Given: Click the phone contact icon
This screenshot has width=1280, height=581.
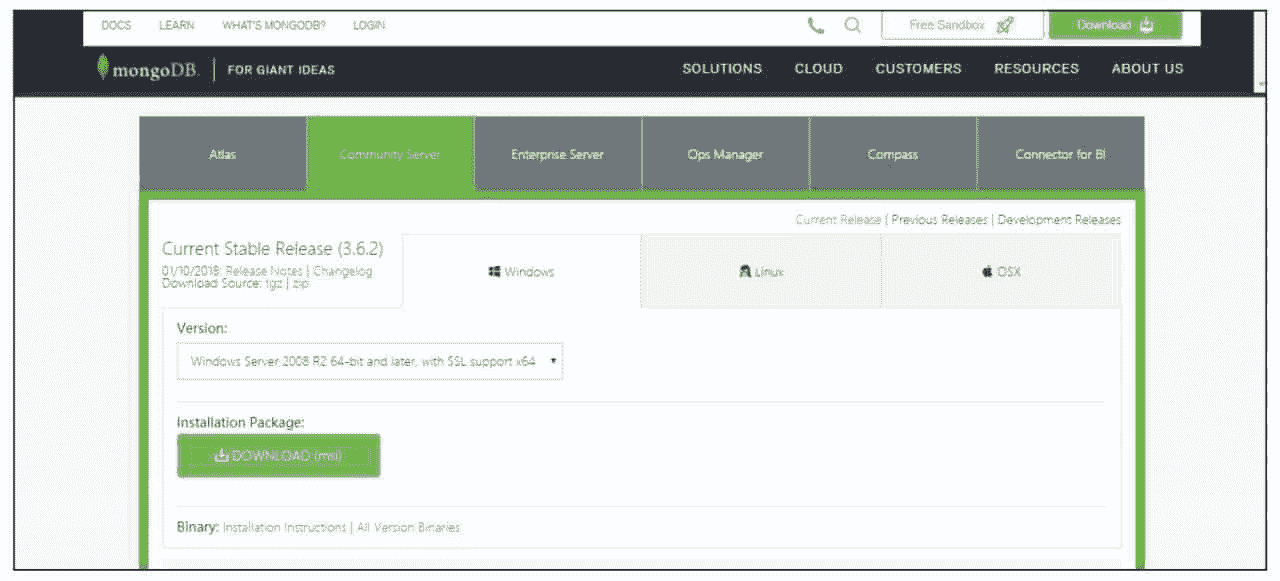Looking at the screenshot, I should pos(816,26).
